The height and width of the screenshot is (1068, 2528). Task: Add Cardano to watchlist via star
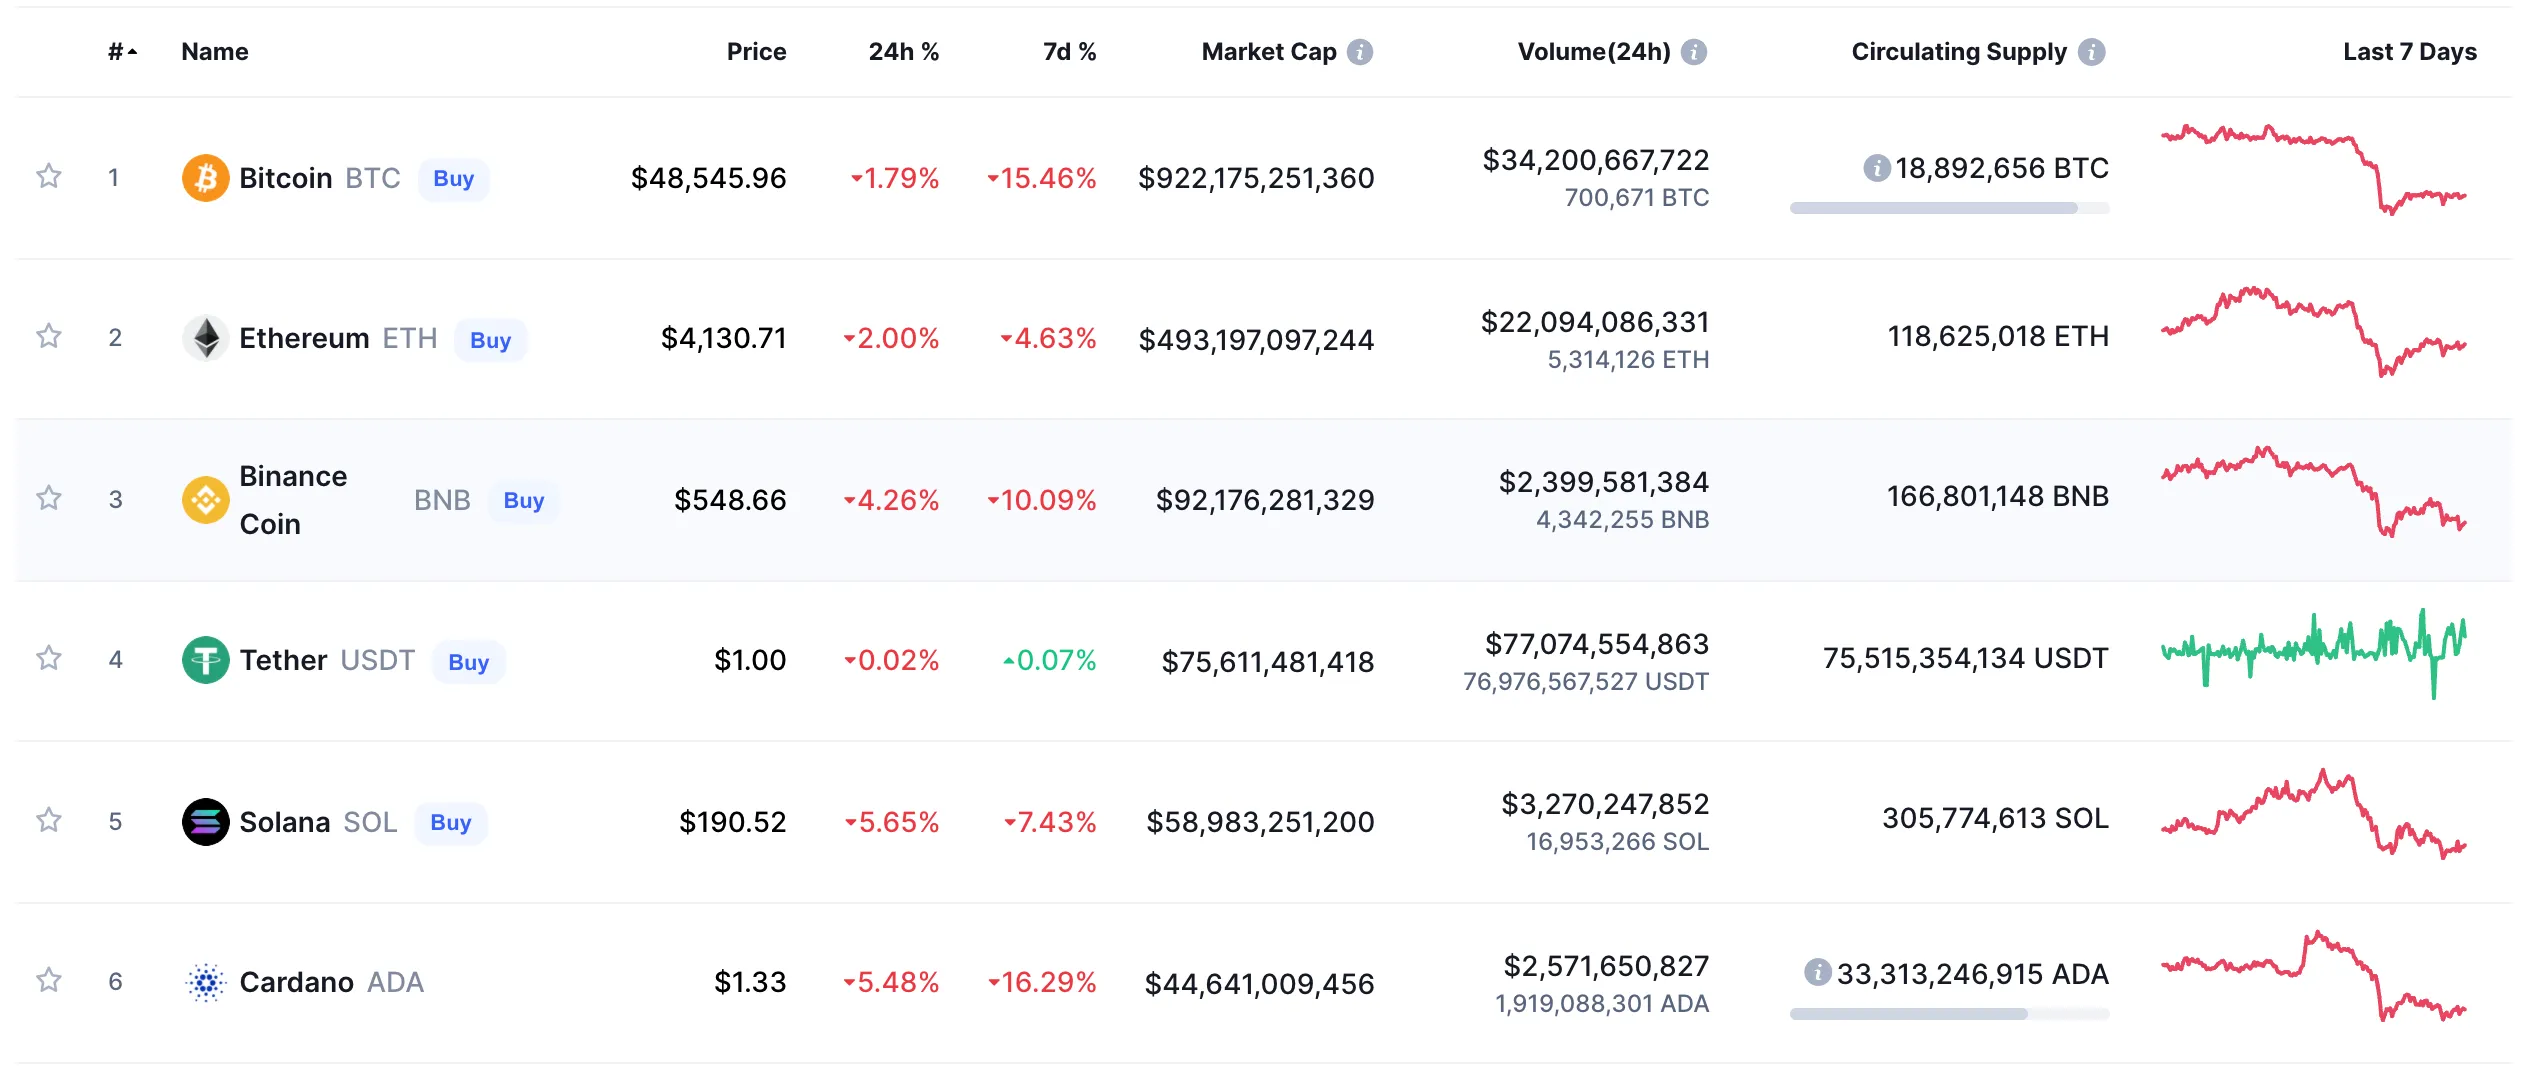coord(49,980)
